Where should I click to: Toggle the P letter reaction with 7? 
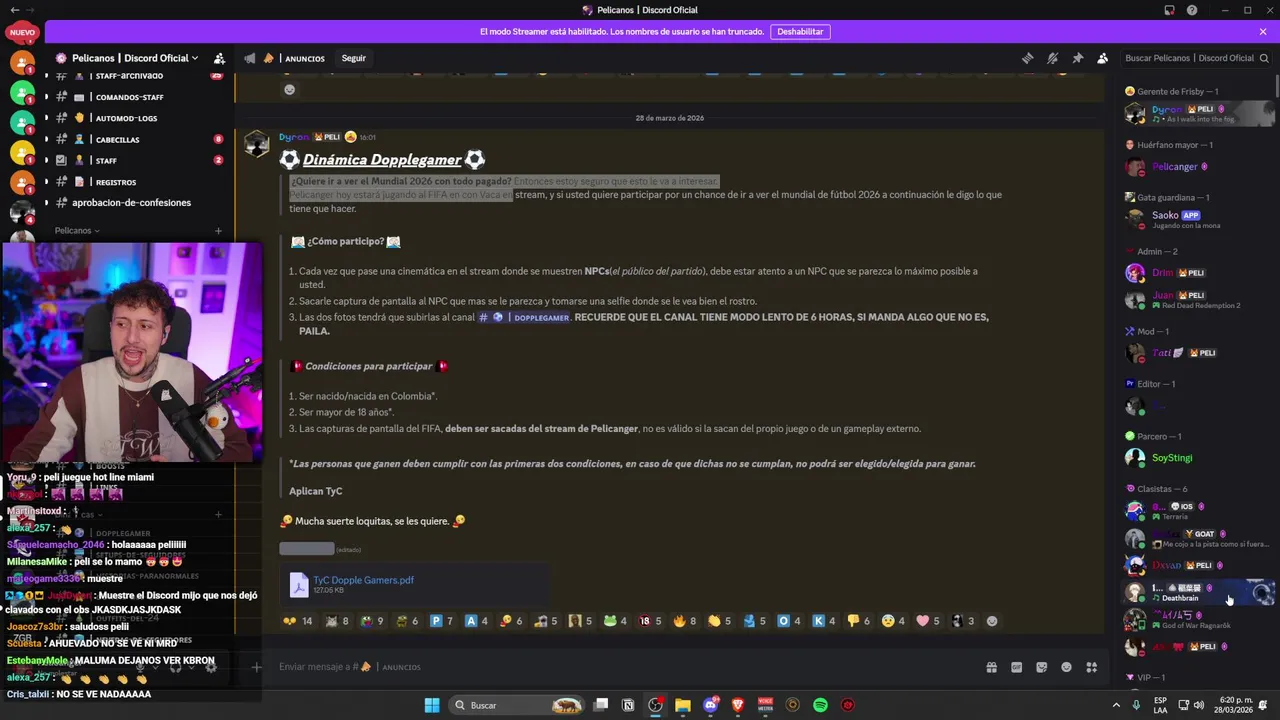pos(441,621)
